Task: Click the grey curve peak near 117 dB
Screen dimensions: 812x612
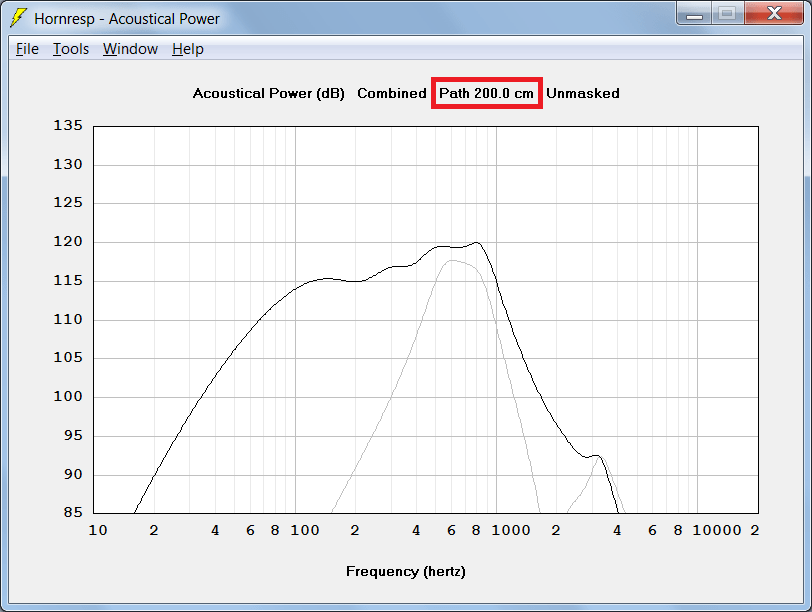Action: click(x=452, y=260)
